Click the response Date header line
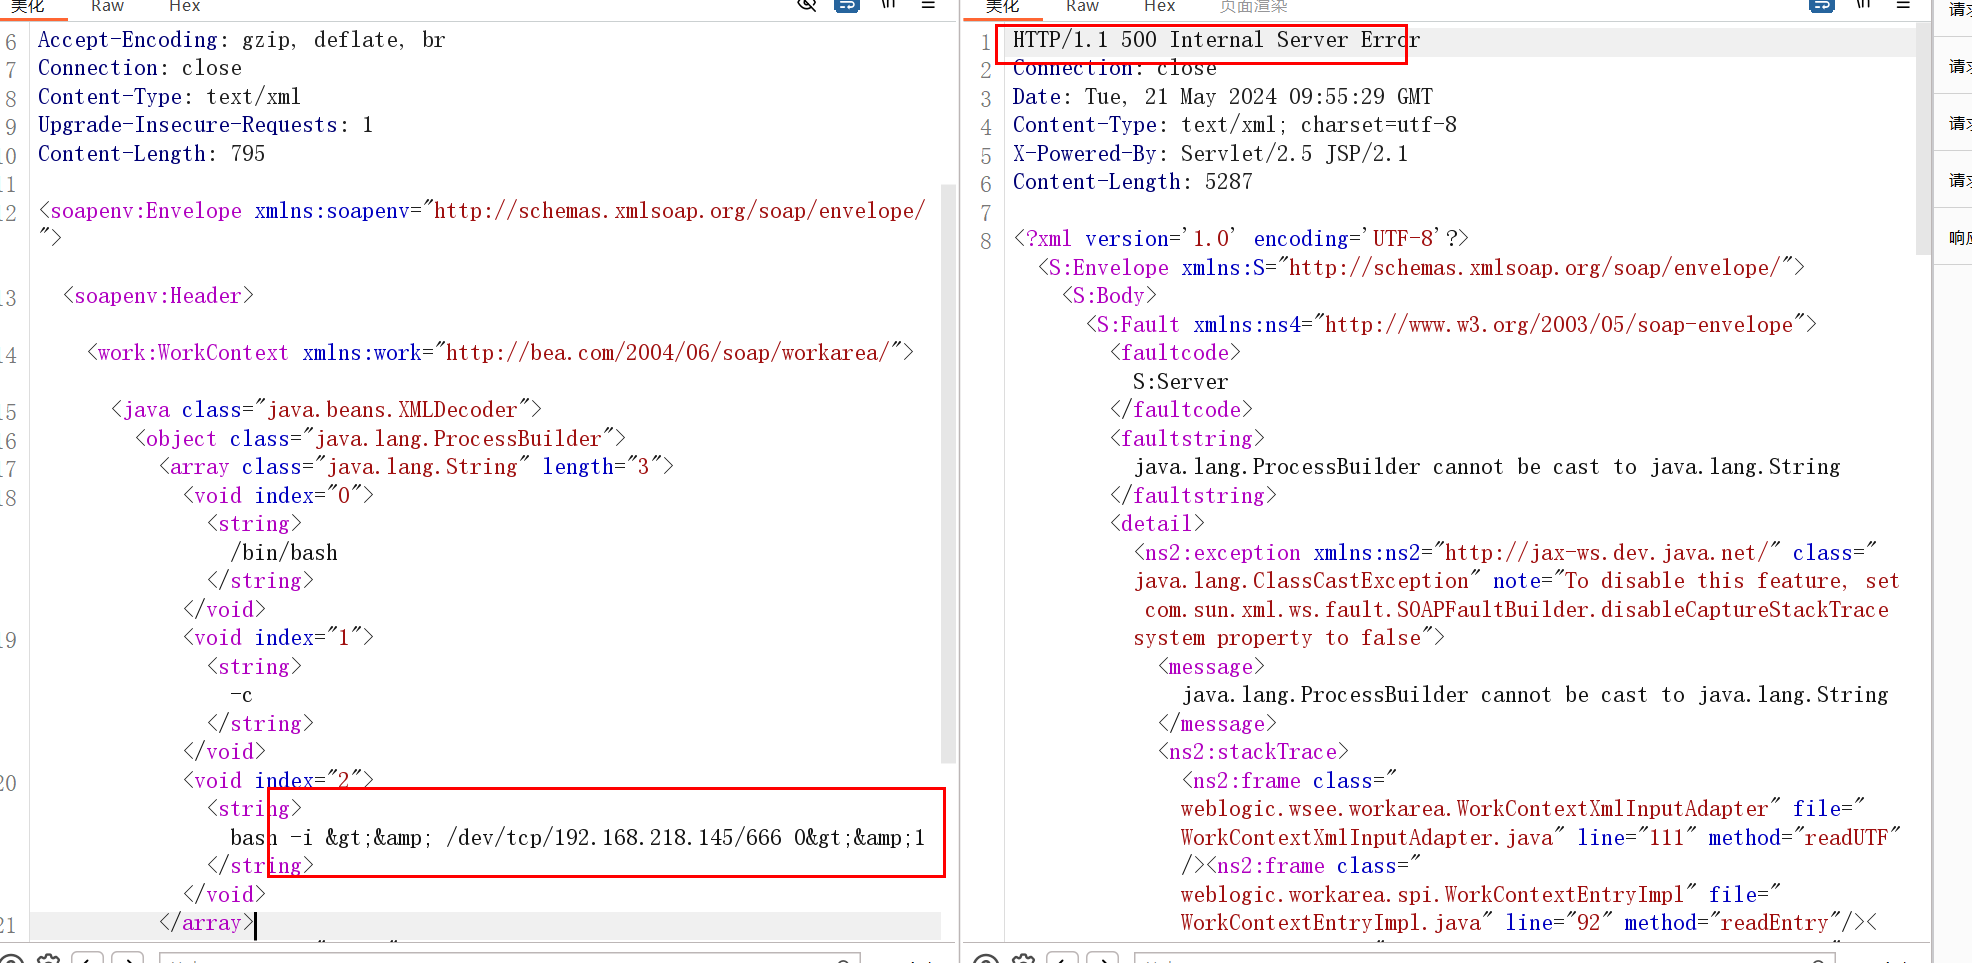 pos(1222,97)
